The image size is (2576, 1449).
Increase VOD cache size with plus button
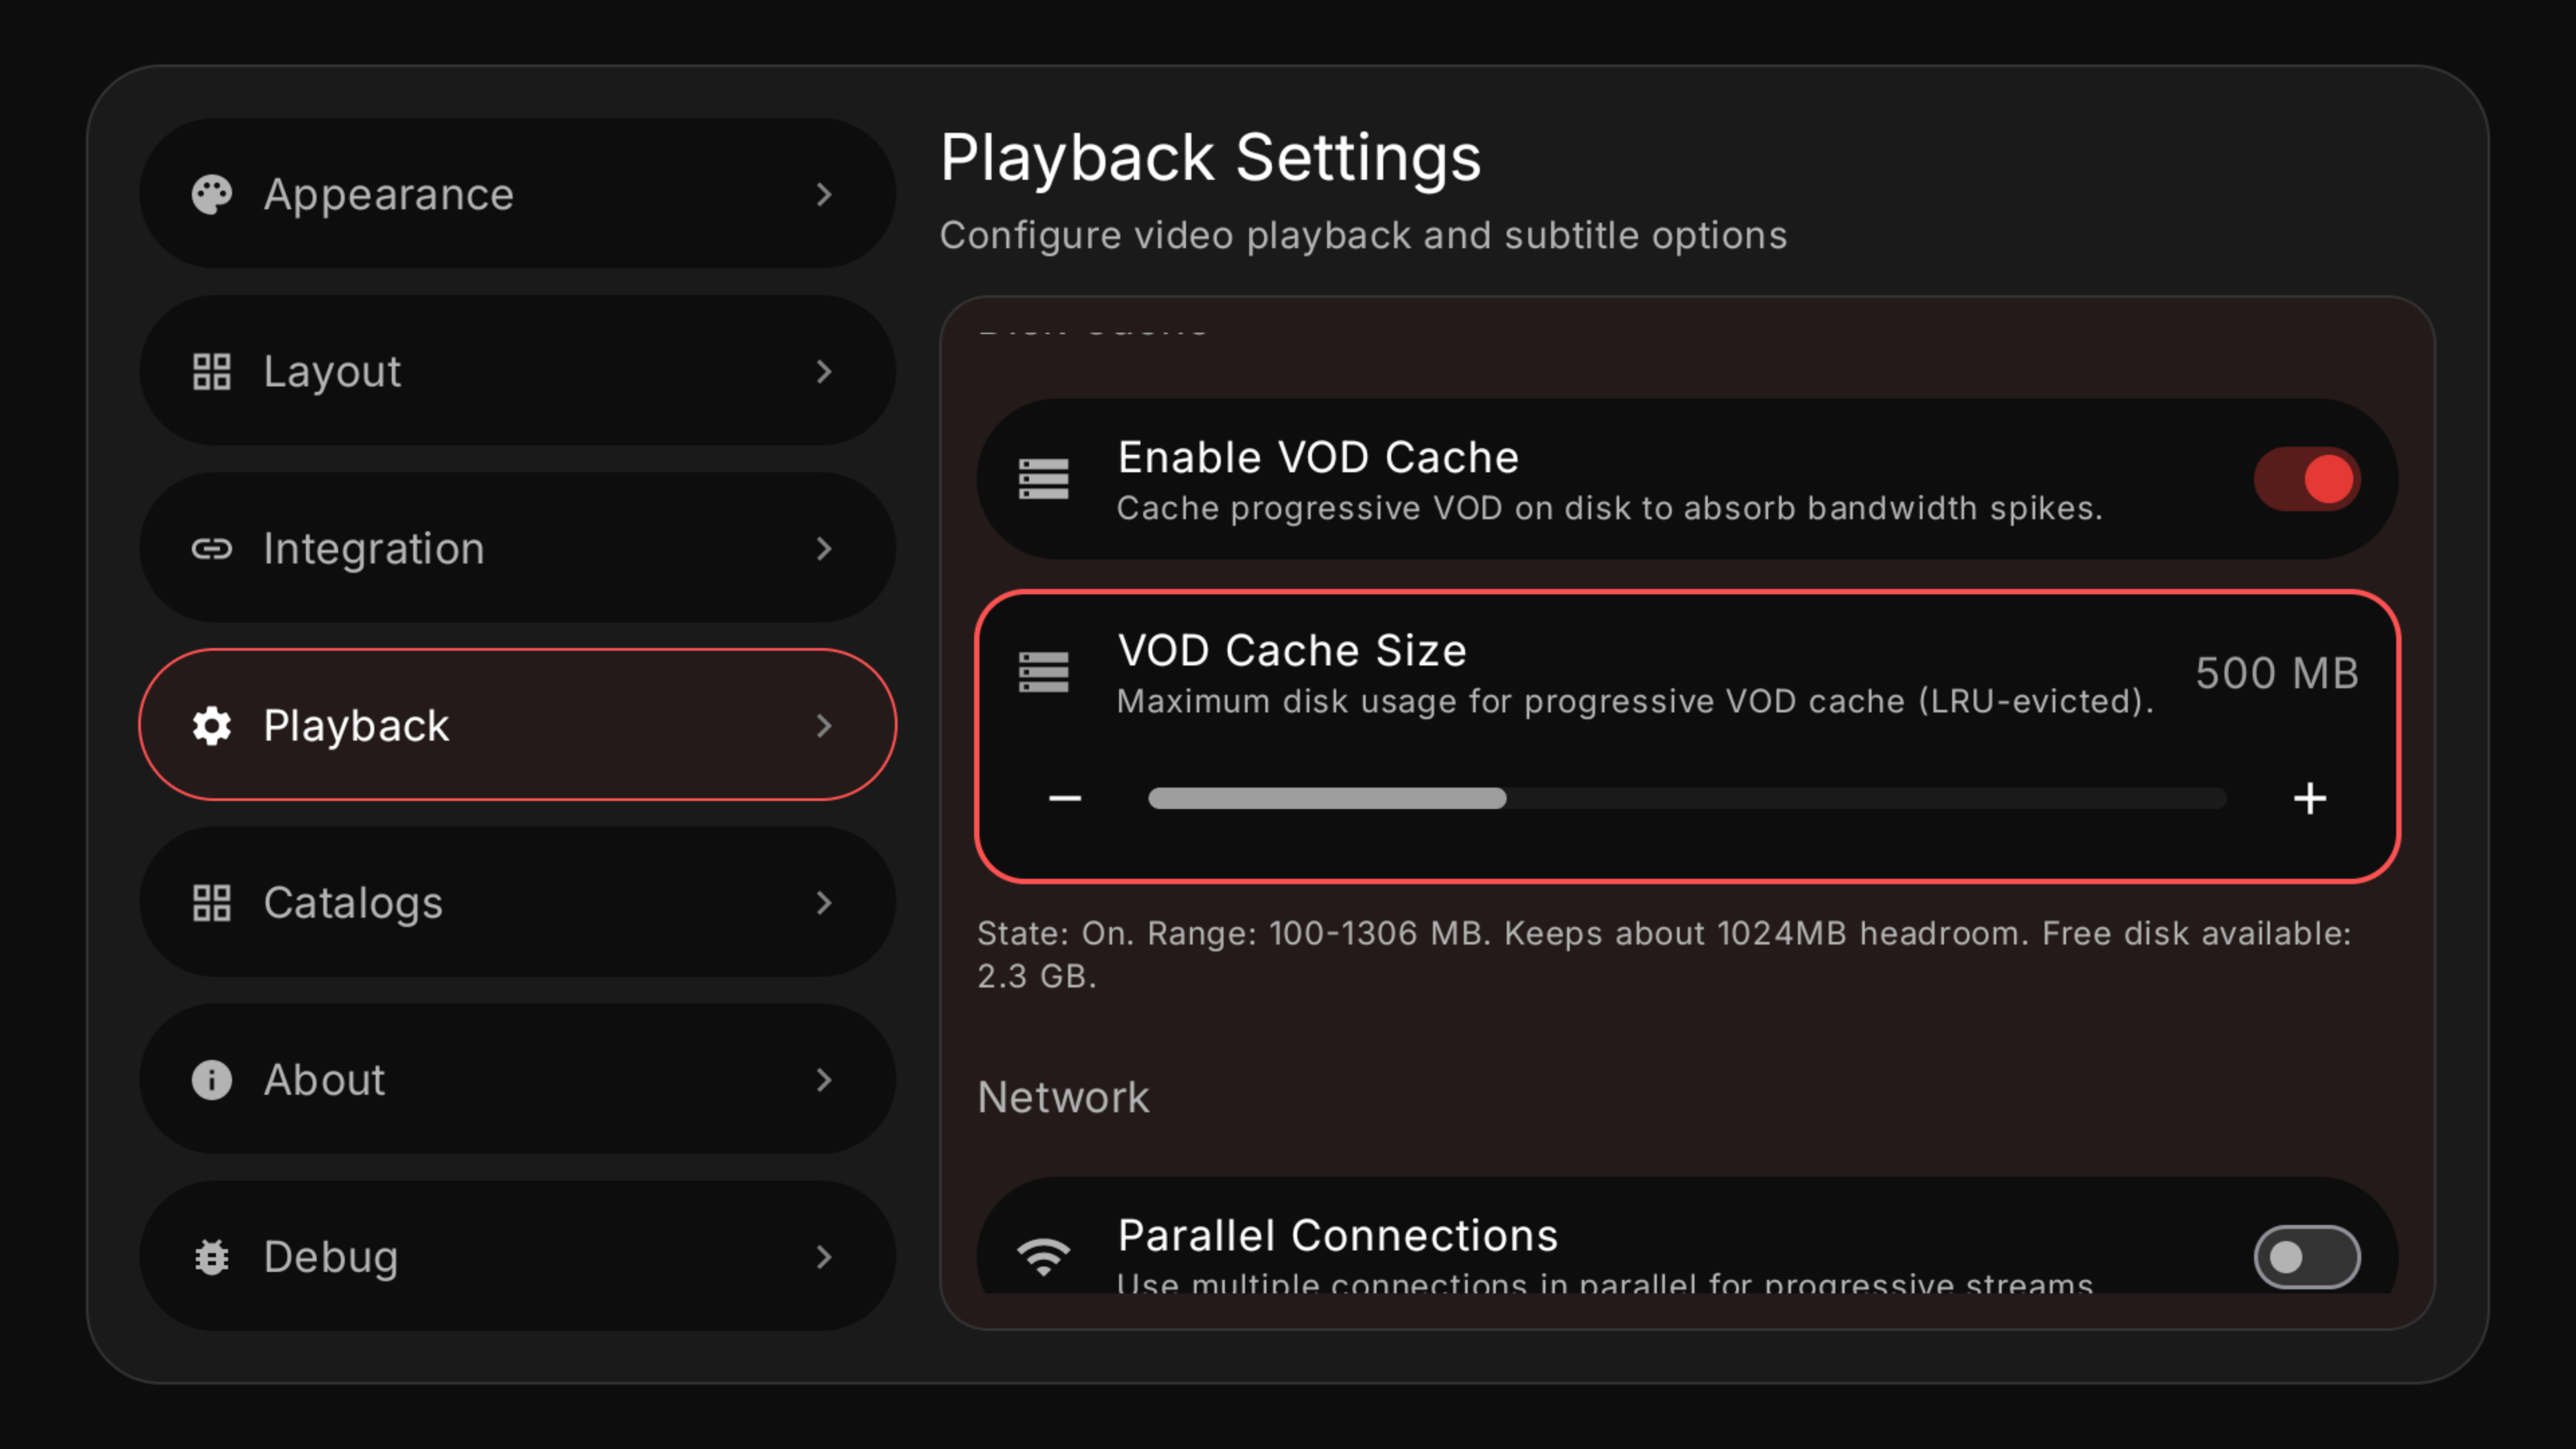(x=2309, y=798)
